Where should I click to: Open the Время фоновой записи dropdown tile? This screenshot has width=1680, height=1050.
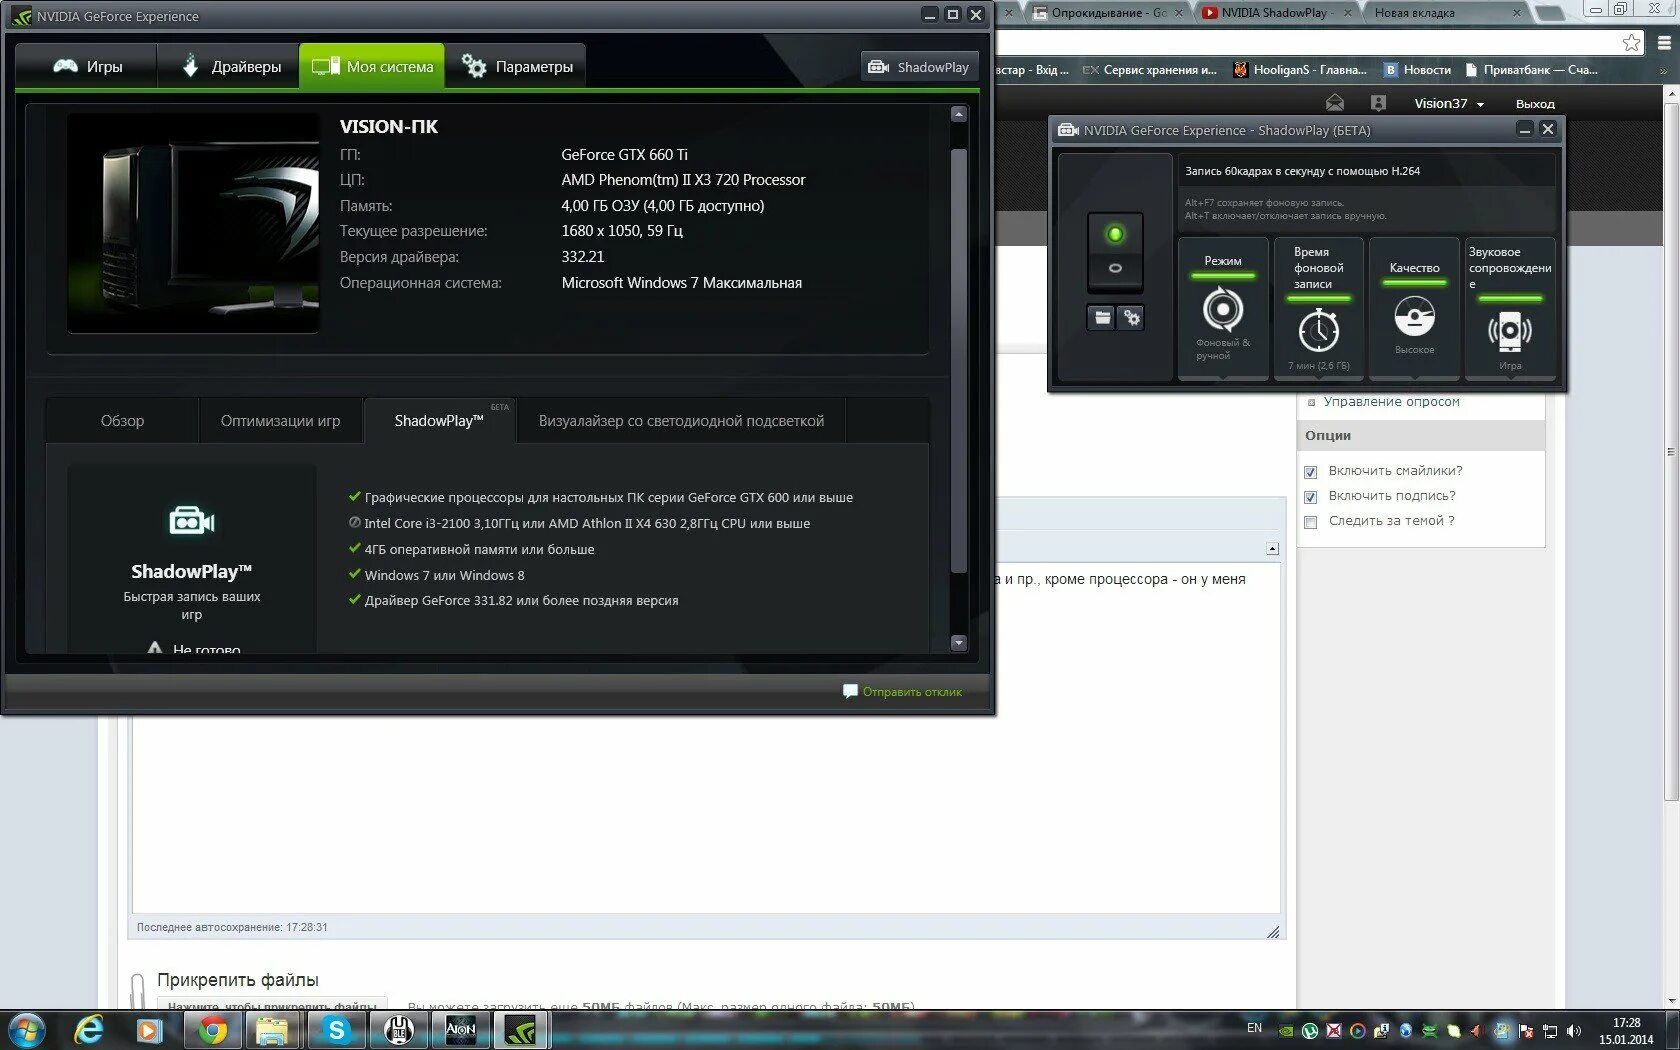1319,309
